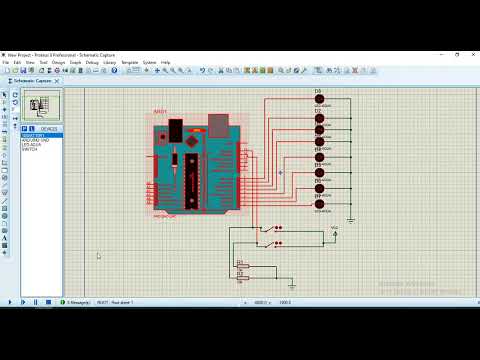Click the Undo arrow in toolbar

click(x=202, y=70)
